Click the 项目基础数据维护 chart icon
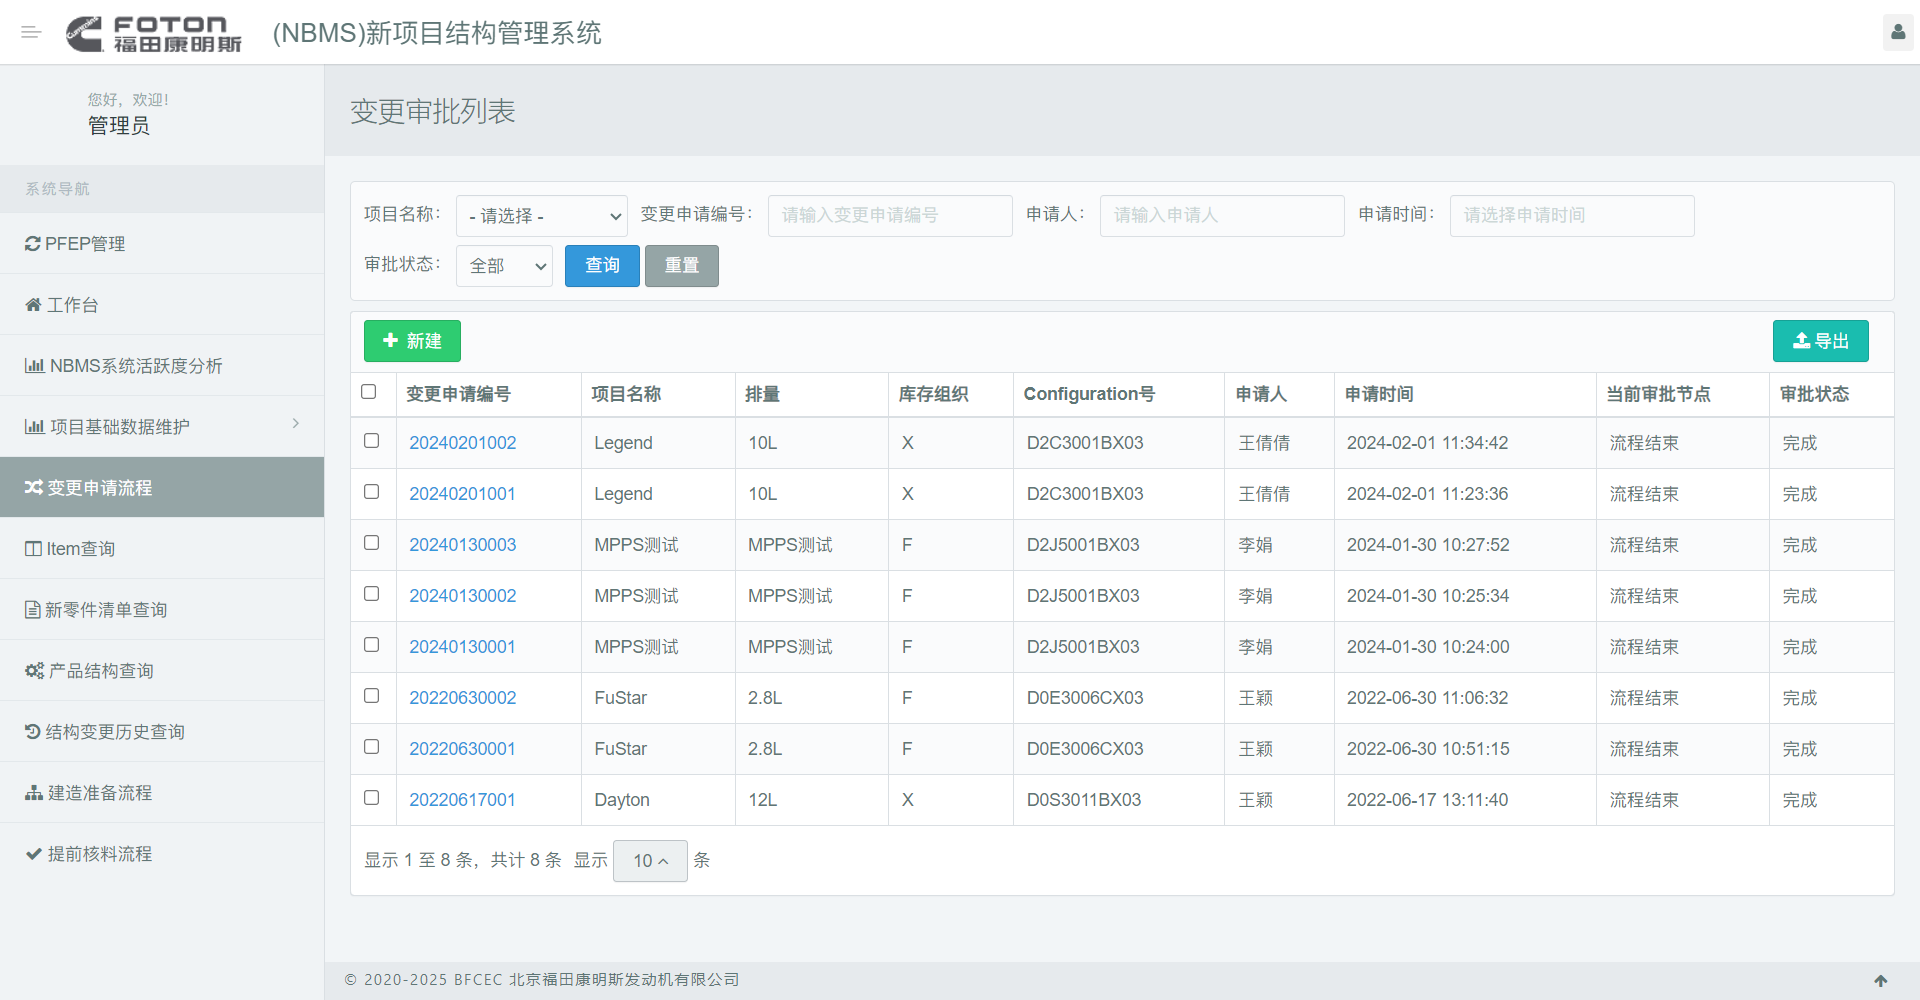Viewport: 1920px width, 1000px height. [35, 427]
